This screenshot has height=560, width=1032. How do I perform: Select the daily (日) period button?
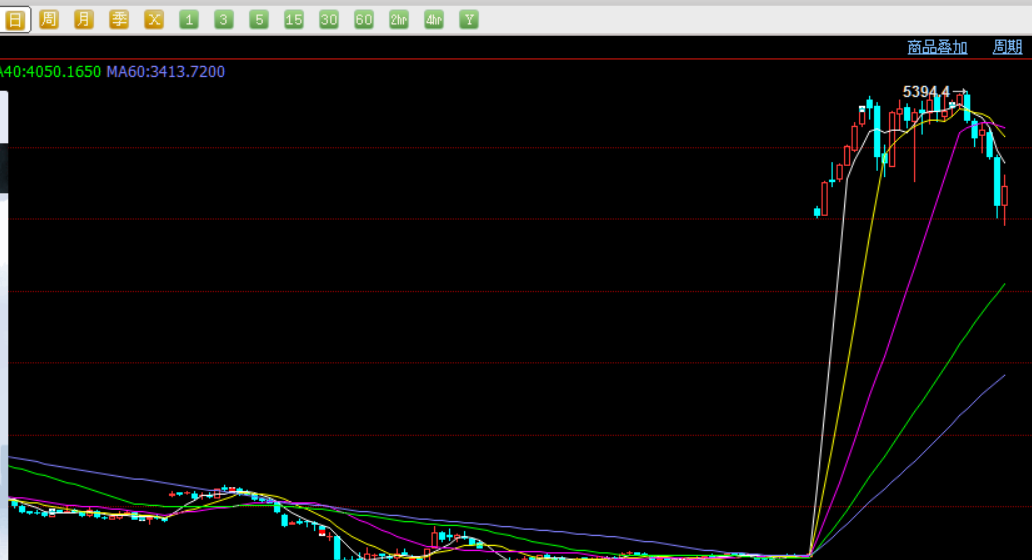[15, 20]
